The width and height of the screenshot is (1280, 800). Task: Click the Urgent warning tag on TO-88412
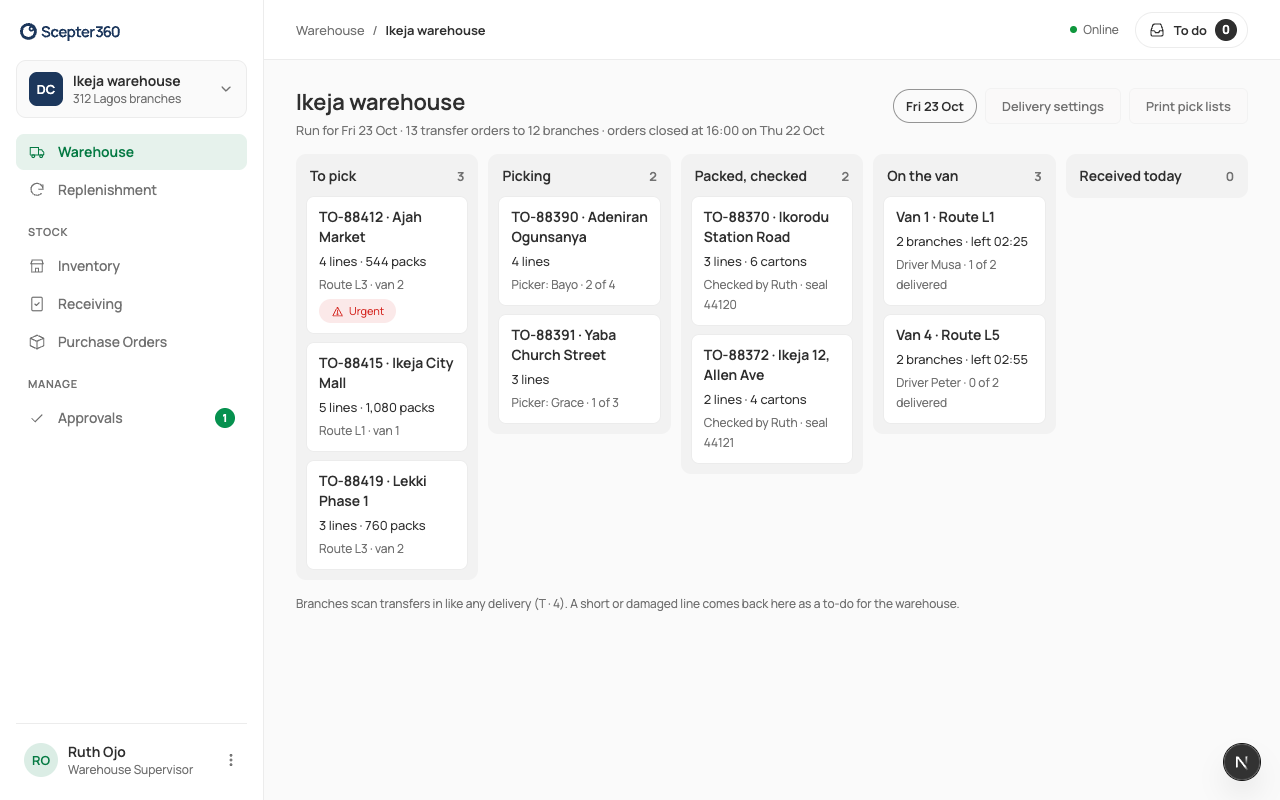358,311
